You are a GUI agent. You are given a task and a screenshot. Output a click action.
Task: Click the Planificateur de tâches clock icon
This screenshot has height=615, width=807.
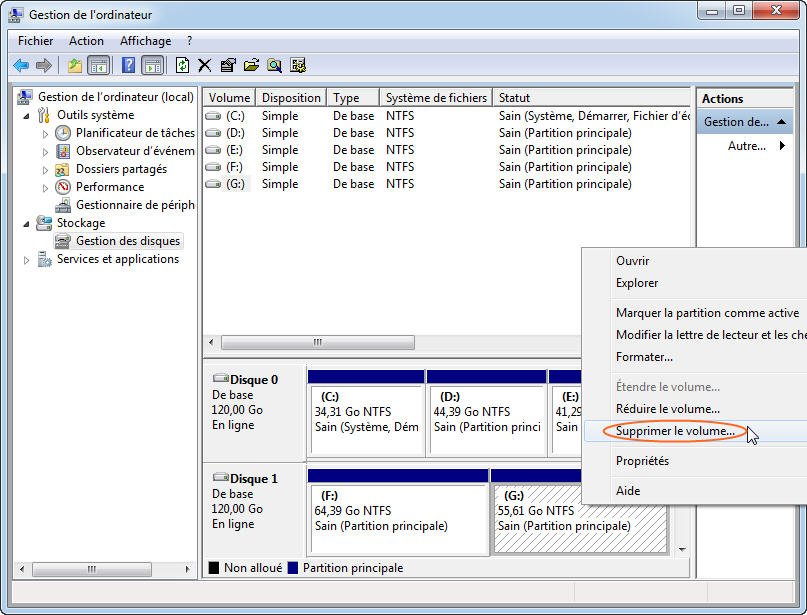pos(63,133)
